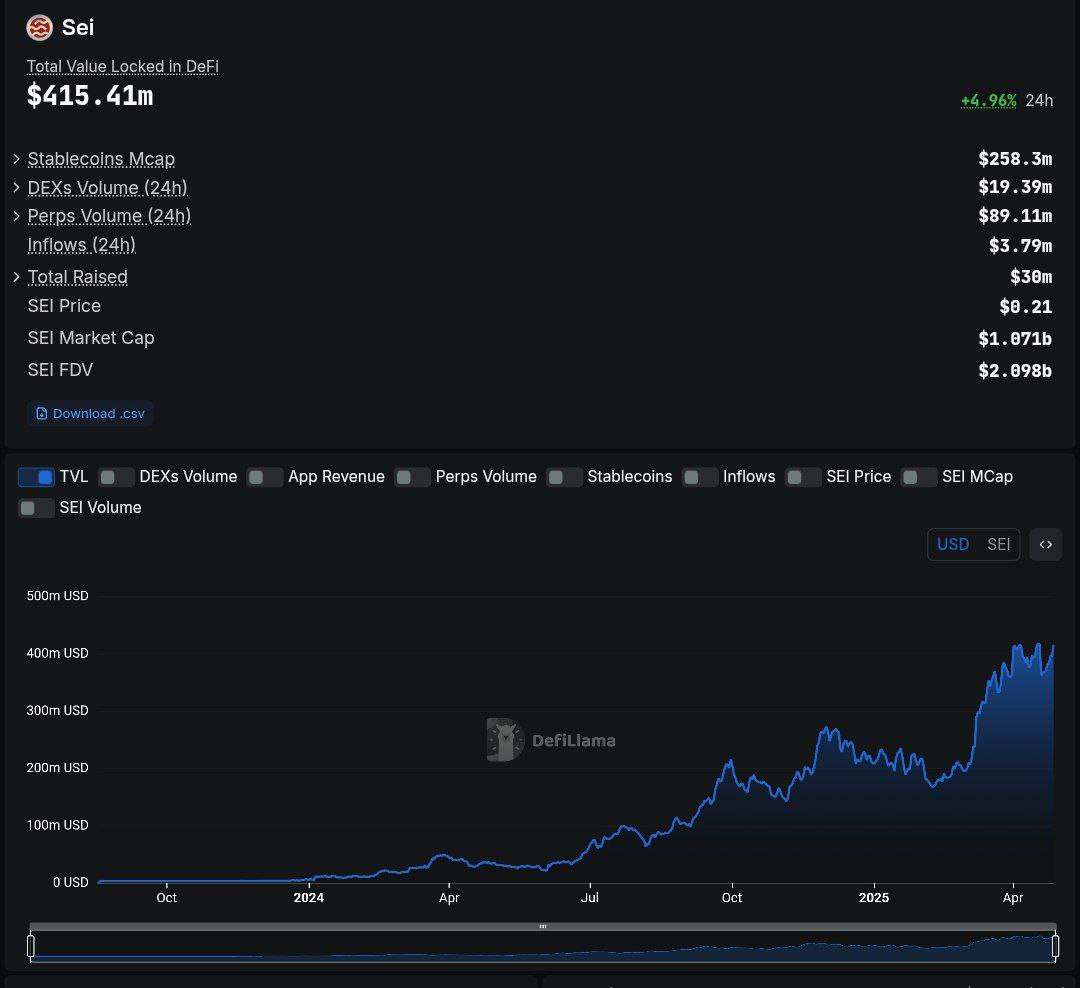Screen dimensions: 1080x988
Task: Click the Inflows (24h) label
Action: 81,245
